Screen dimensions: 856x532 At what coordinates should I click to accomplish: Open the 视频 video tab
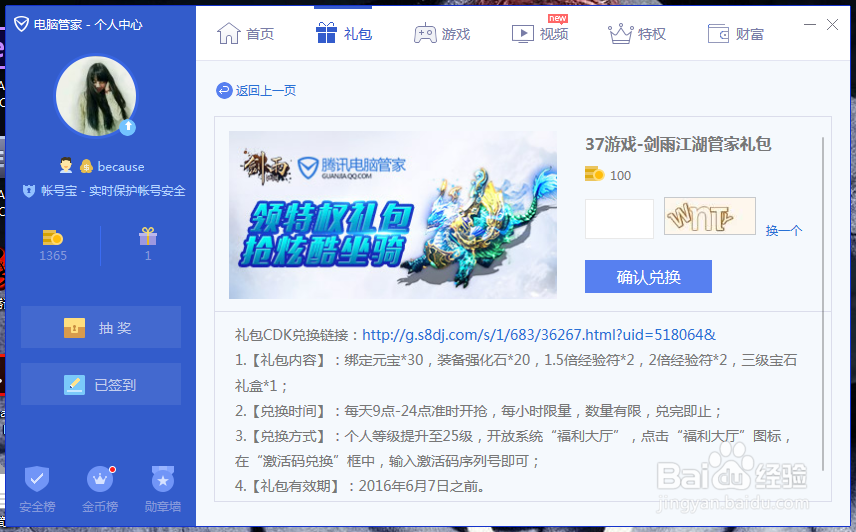(x=540, y=34)
